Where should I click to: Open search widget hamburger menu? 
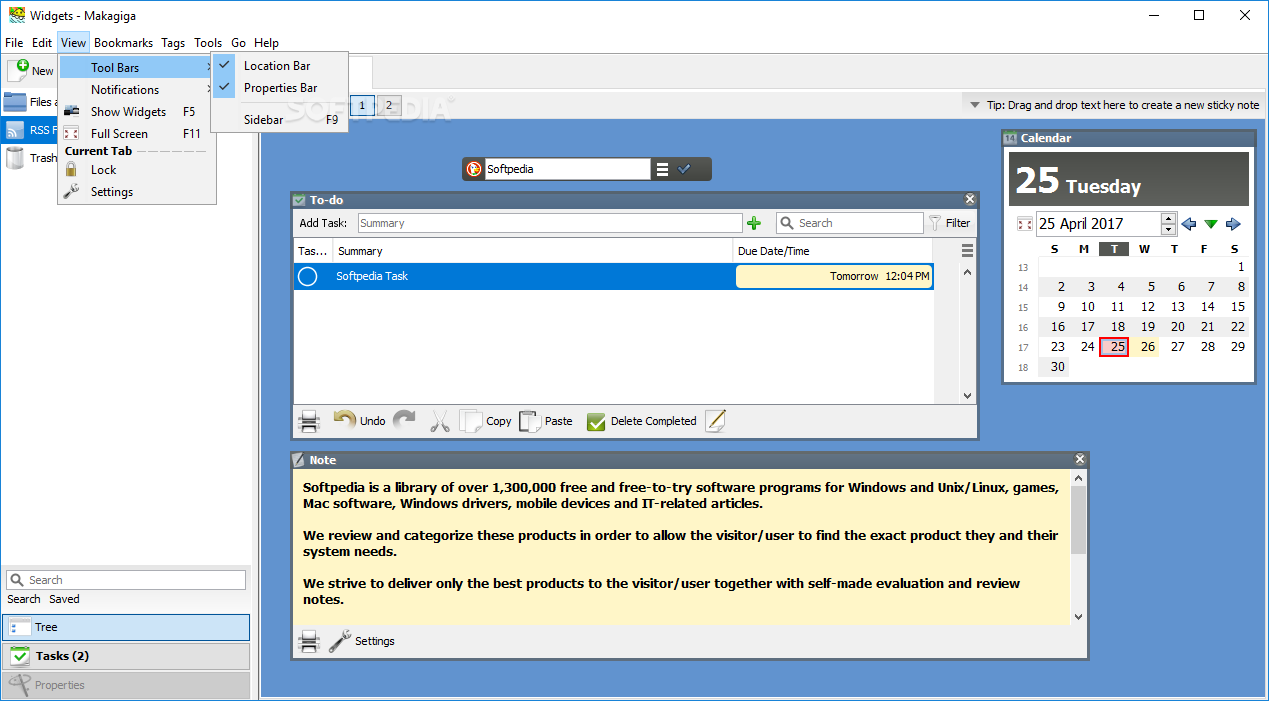pos(662,169)
